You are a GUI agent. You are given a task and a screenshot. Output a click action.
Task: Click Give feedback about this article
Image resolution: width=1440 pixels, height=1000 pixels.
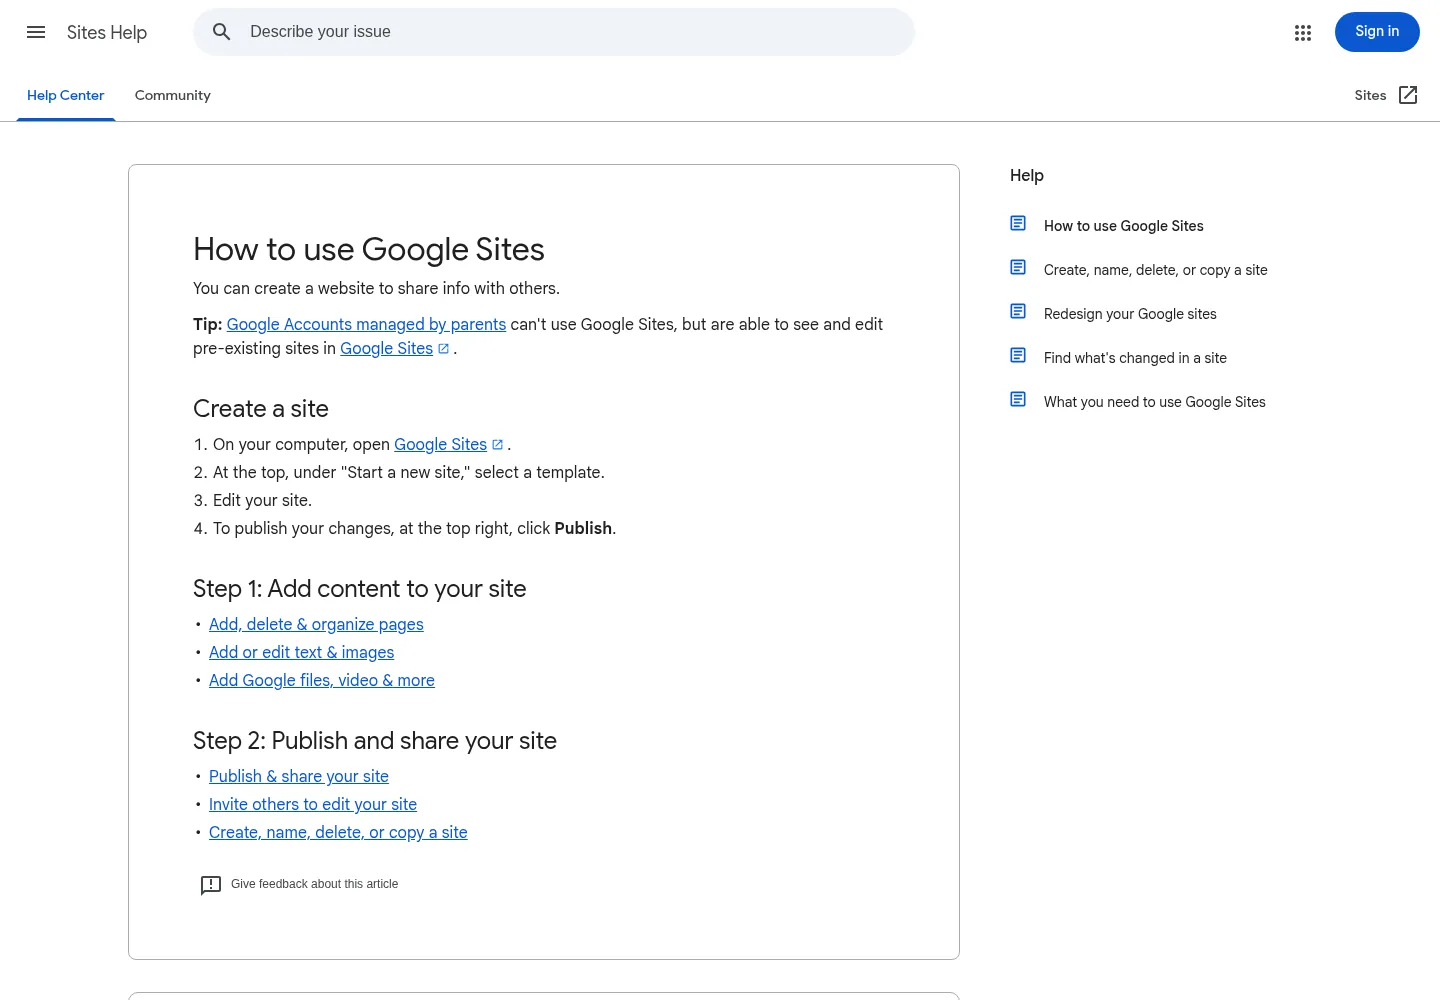click(314, 884)
